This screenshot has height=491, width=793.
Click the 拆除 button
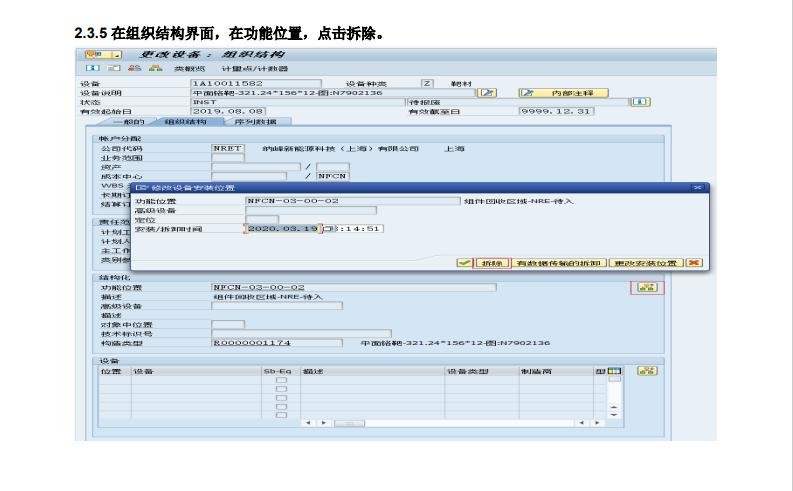tap(491, 263)
